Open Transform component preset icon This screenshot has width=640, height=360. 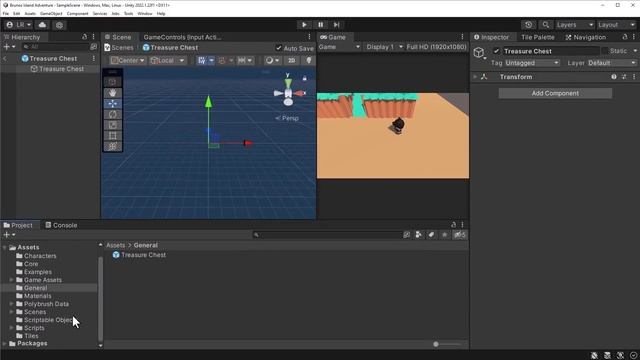coord(624,77)
